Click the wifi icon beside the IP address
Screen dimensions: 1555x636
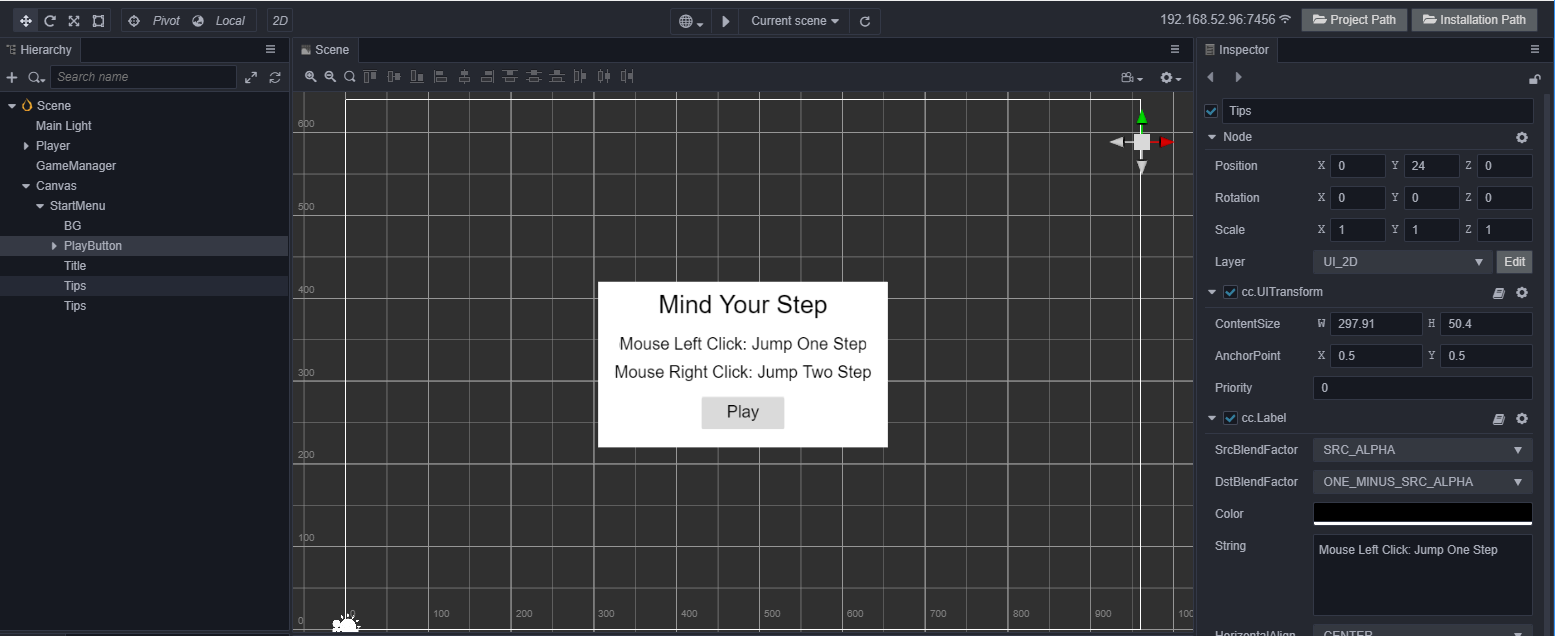coord(1285,19)
